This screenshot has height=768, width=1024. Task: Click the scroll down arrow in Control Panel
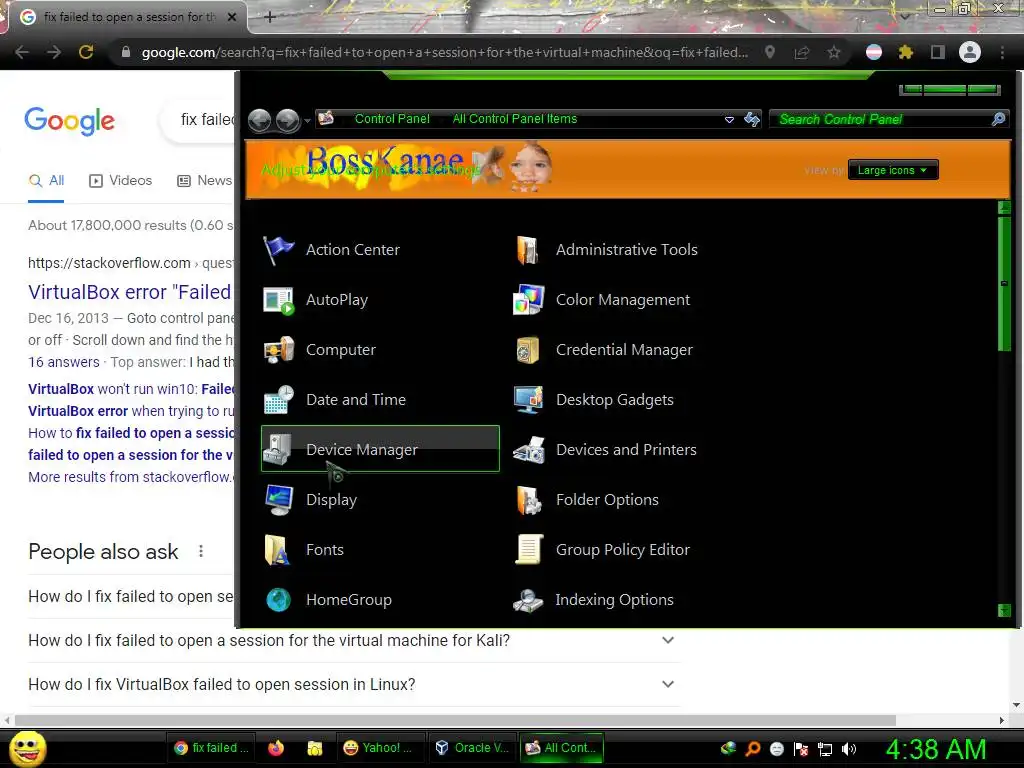click(x=1004, y=611)
